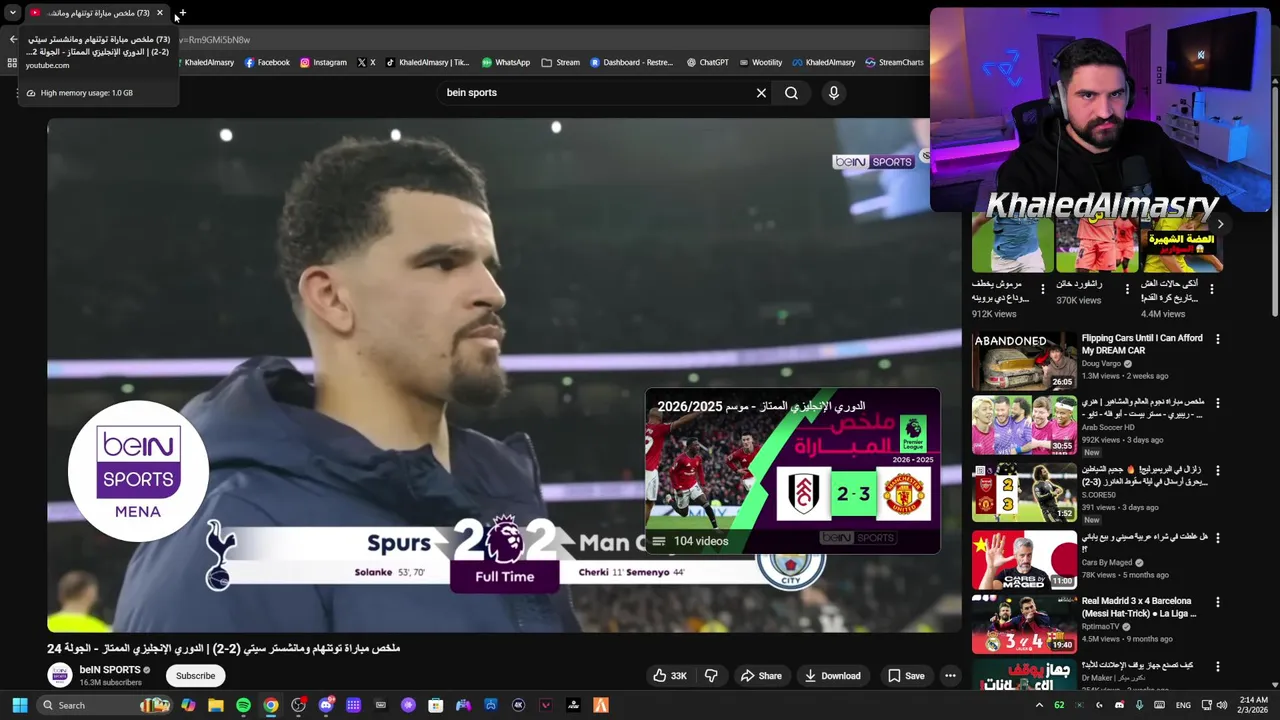
Task: Open the Arab Soccer HD video thumbnail
Action: click(x=1024, y=425)
